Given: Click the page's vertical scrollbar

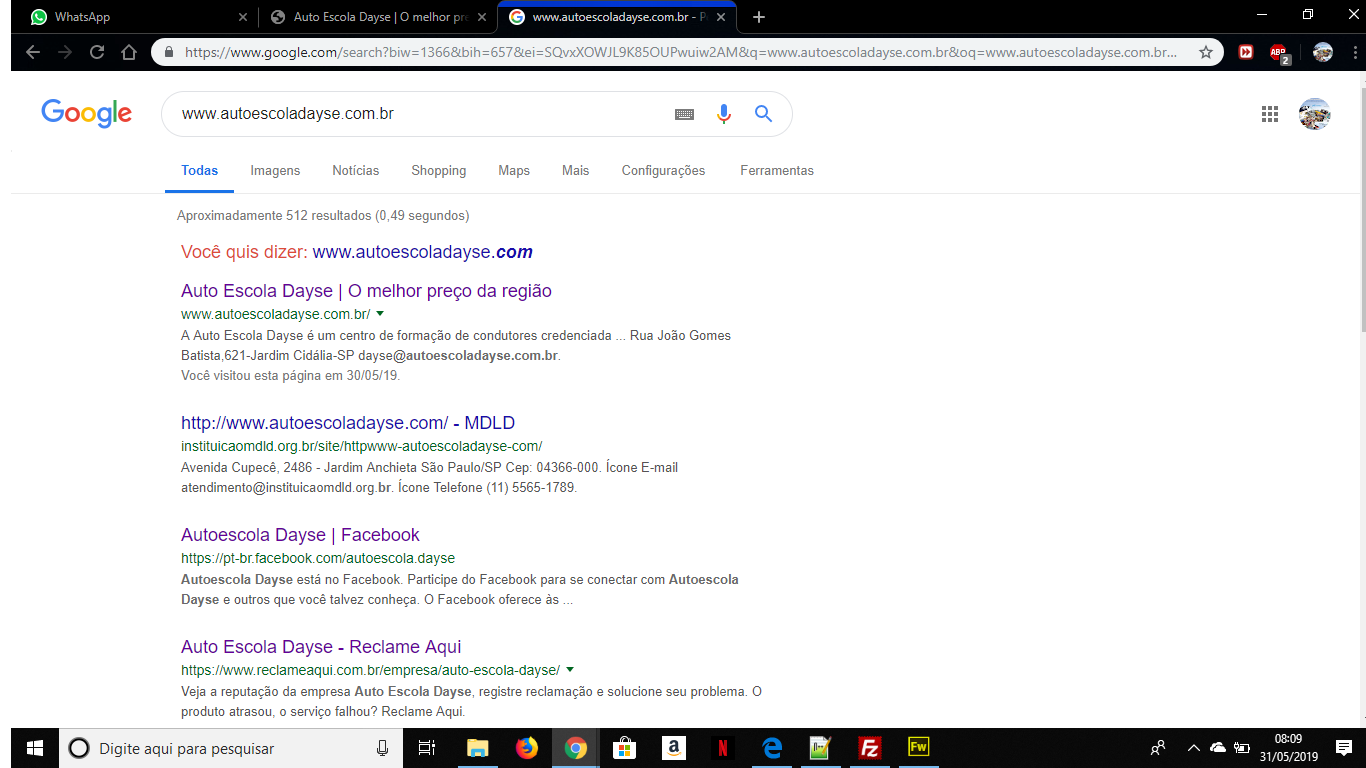Looking at the screenshot, I should tap(1359, 400).
